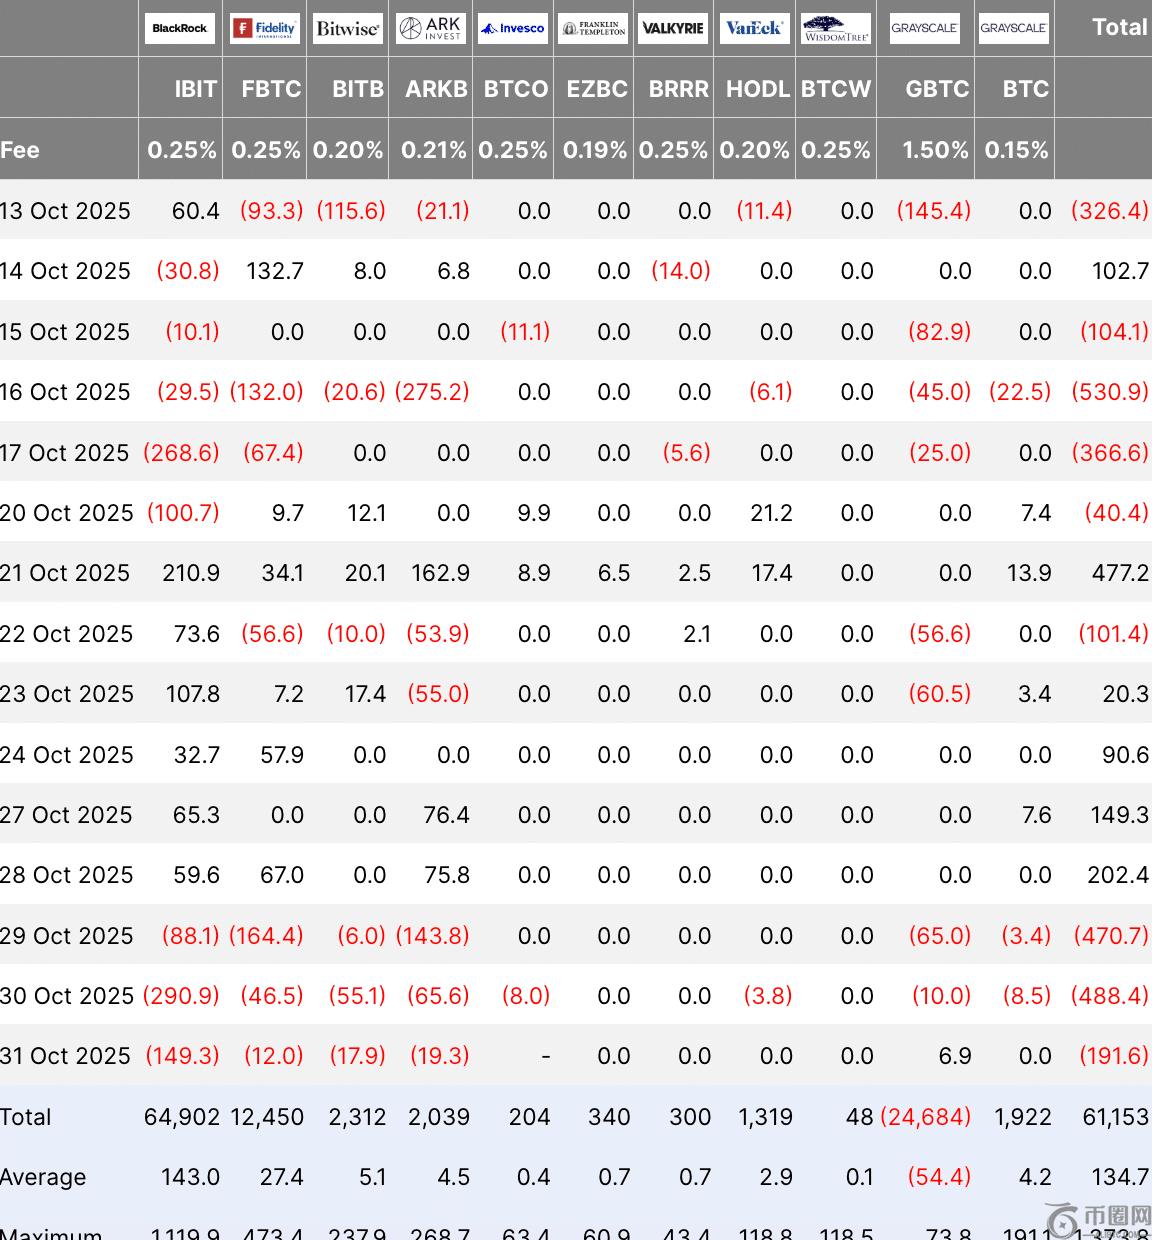
Task: Click the Grayscale logo above GBTC
Action: [924, 28]
